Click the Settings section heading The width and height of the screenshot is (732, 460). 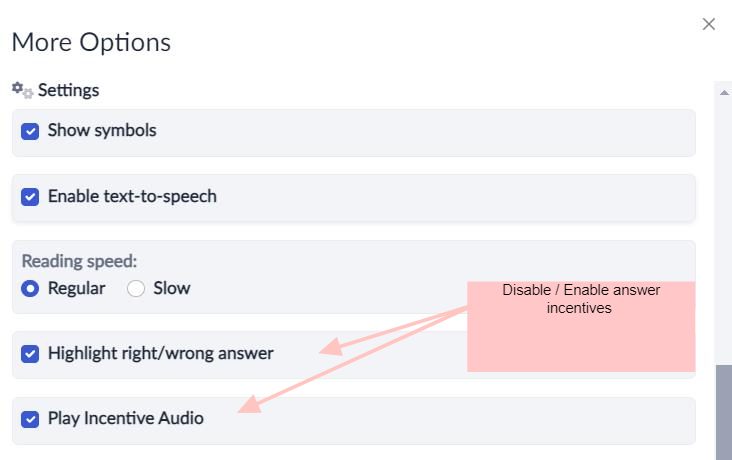[68, 90]
